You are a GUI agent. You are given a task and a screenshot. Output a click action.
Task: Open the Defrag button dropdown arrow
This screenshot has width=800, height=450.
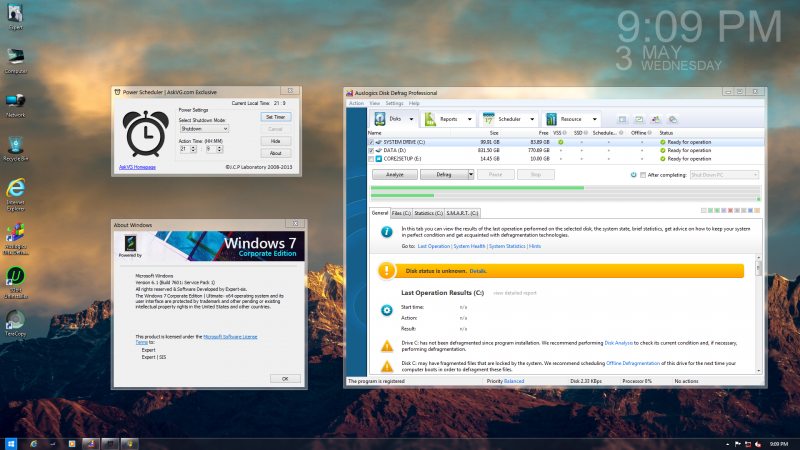tap(471, 174)
